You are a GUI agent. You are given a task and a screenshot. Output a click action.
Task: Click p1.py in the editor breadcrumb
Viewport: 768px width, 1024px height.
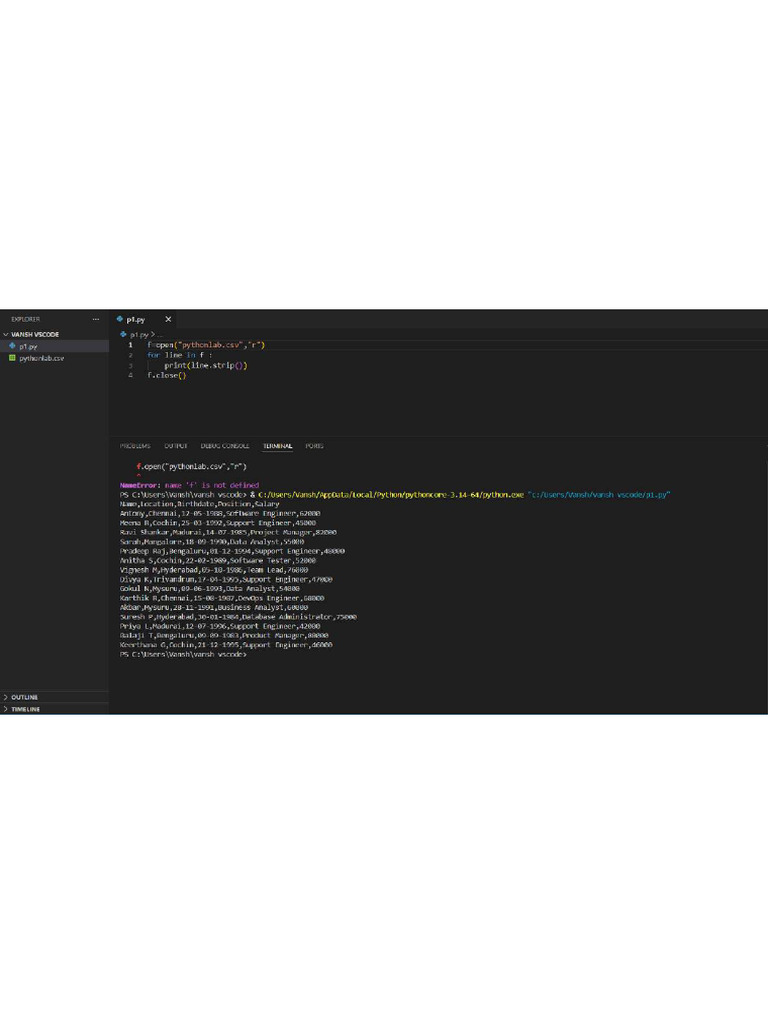point(138,334)
